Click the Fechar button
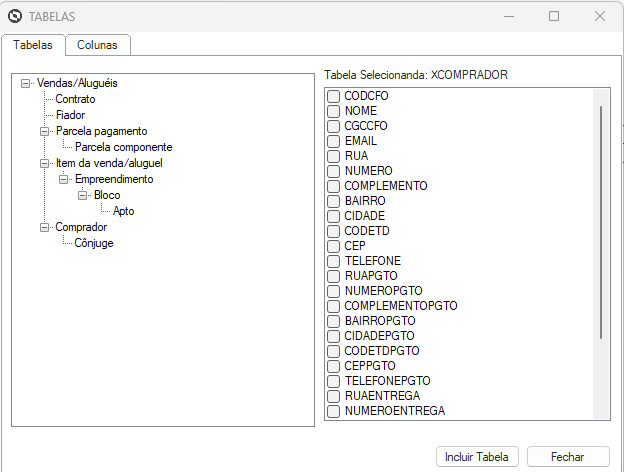 (568, 456)
